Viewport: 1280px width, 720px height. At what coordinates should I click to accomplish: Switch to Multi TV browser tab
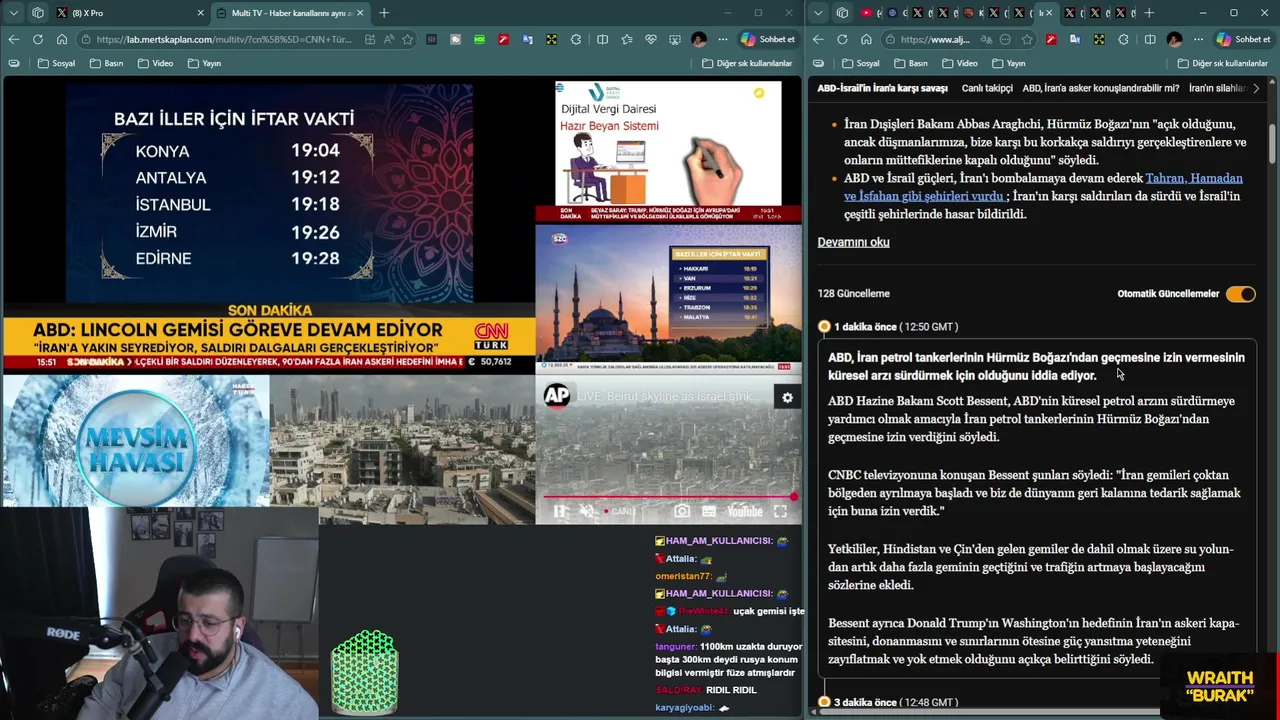pyautogui.click(x=290, y=13)
